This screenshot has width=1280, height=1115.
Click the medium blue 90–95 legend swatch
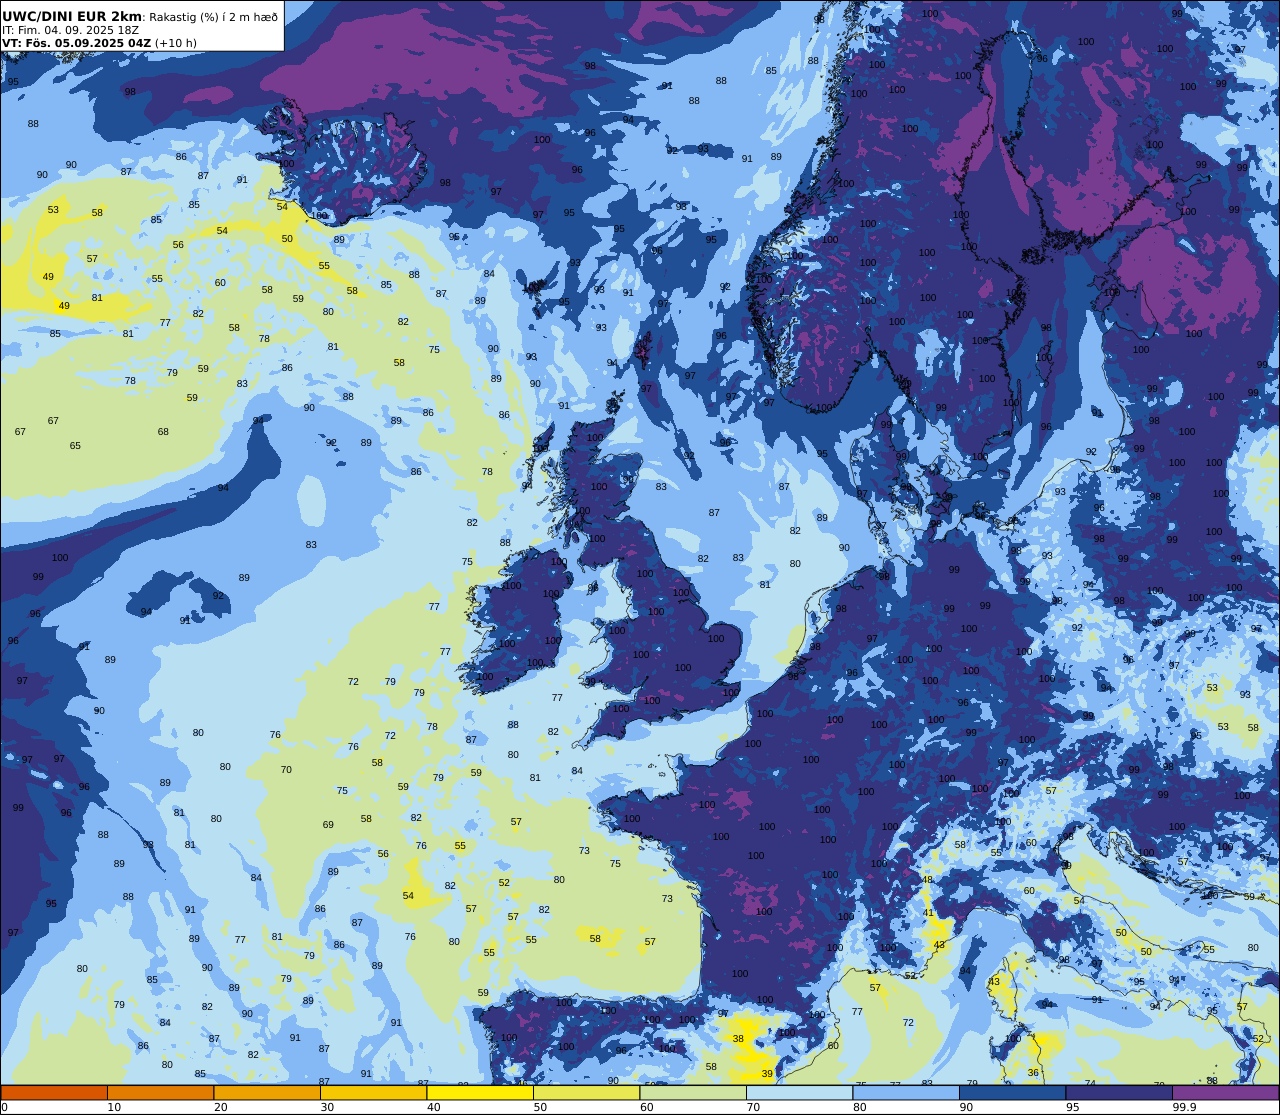(1012, 1092)
